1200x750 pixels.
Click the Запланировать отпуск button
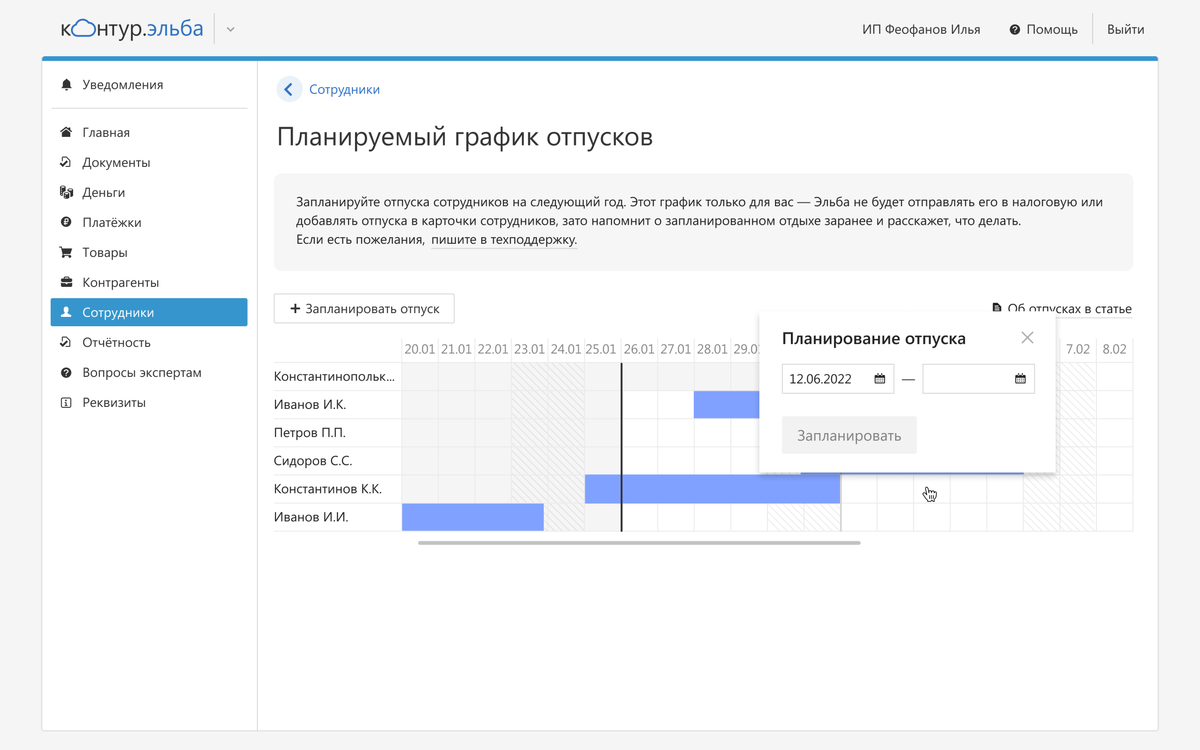(x=364, y=309)
